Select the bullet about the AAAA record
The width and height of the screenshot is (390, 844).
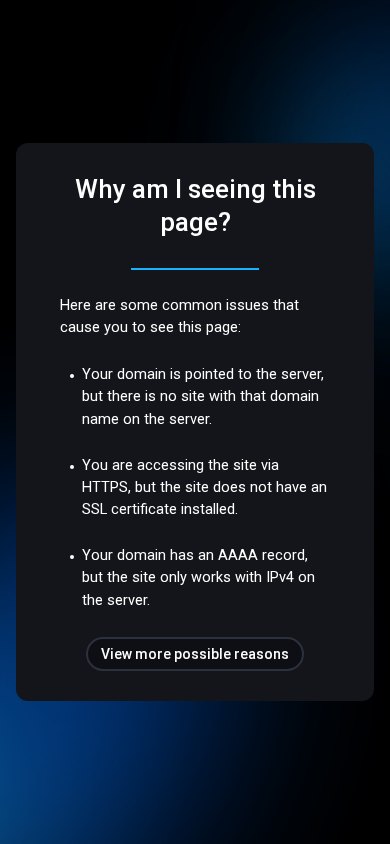coord(198,577)
